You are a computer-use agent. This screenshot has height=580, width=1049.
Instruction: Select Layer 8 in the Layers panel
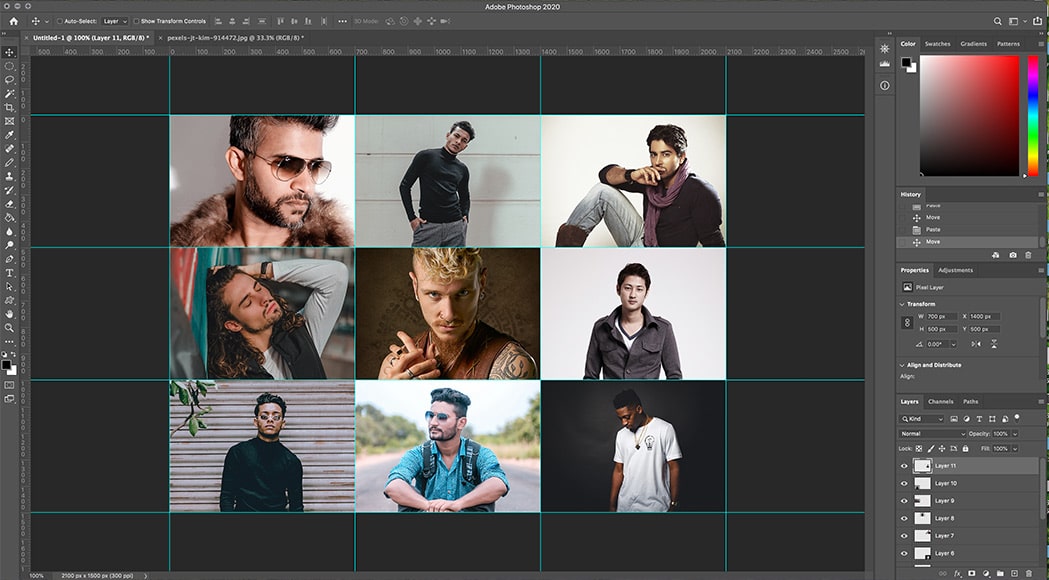(946, 518)
